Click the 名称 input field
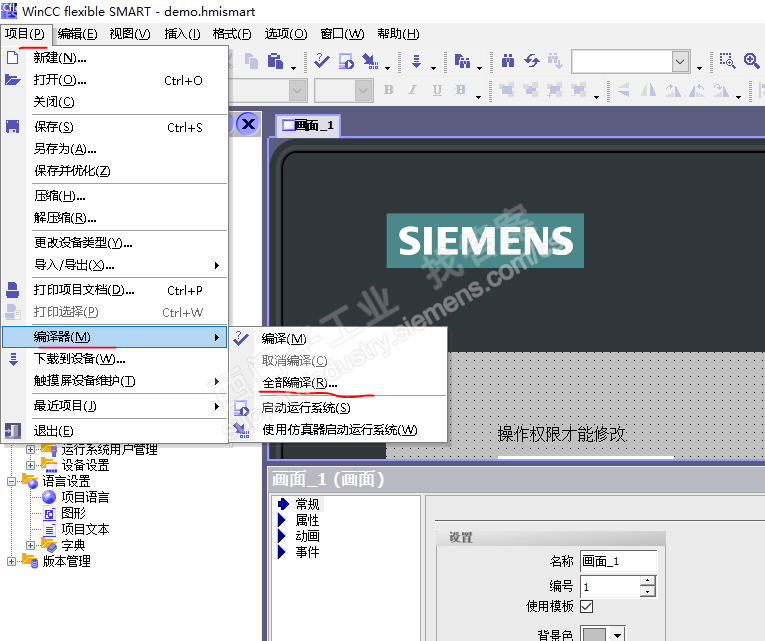This screenshot has height=641, width=765. (618, 561)
